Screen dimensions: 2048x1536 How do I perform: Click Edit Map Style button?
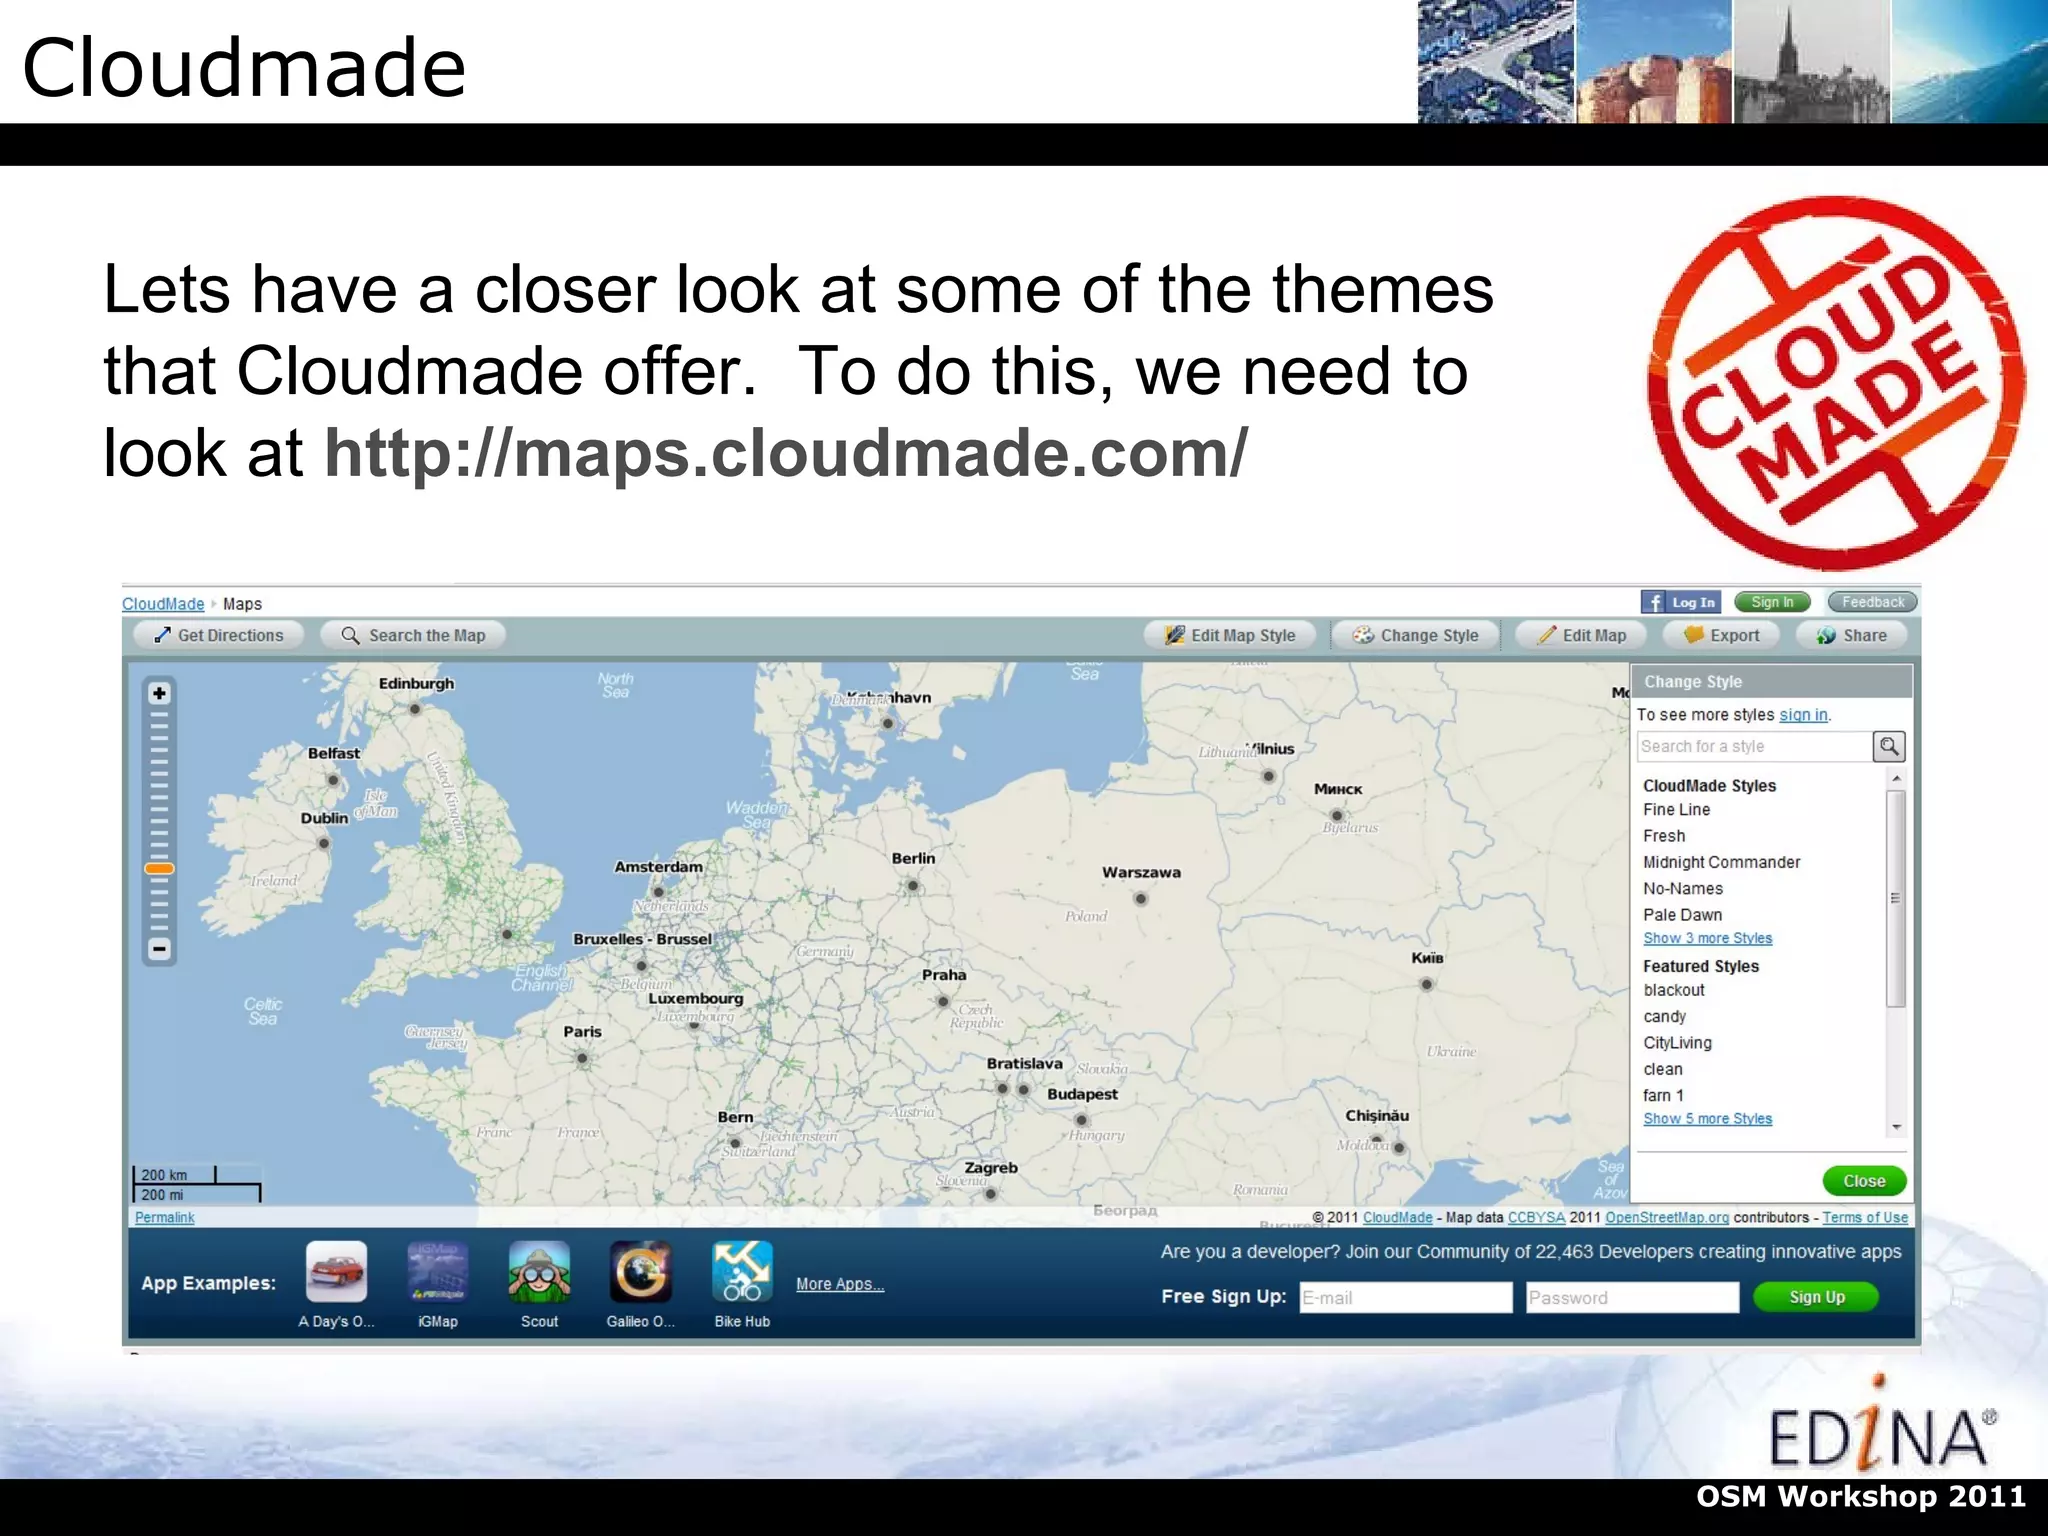[x=1229, y=635]
